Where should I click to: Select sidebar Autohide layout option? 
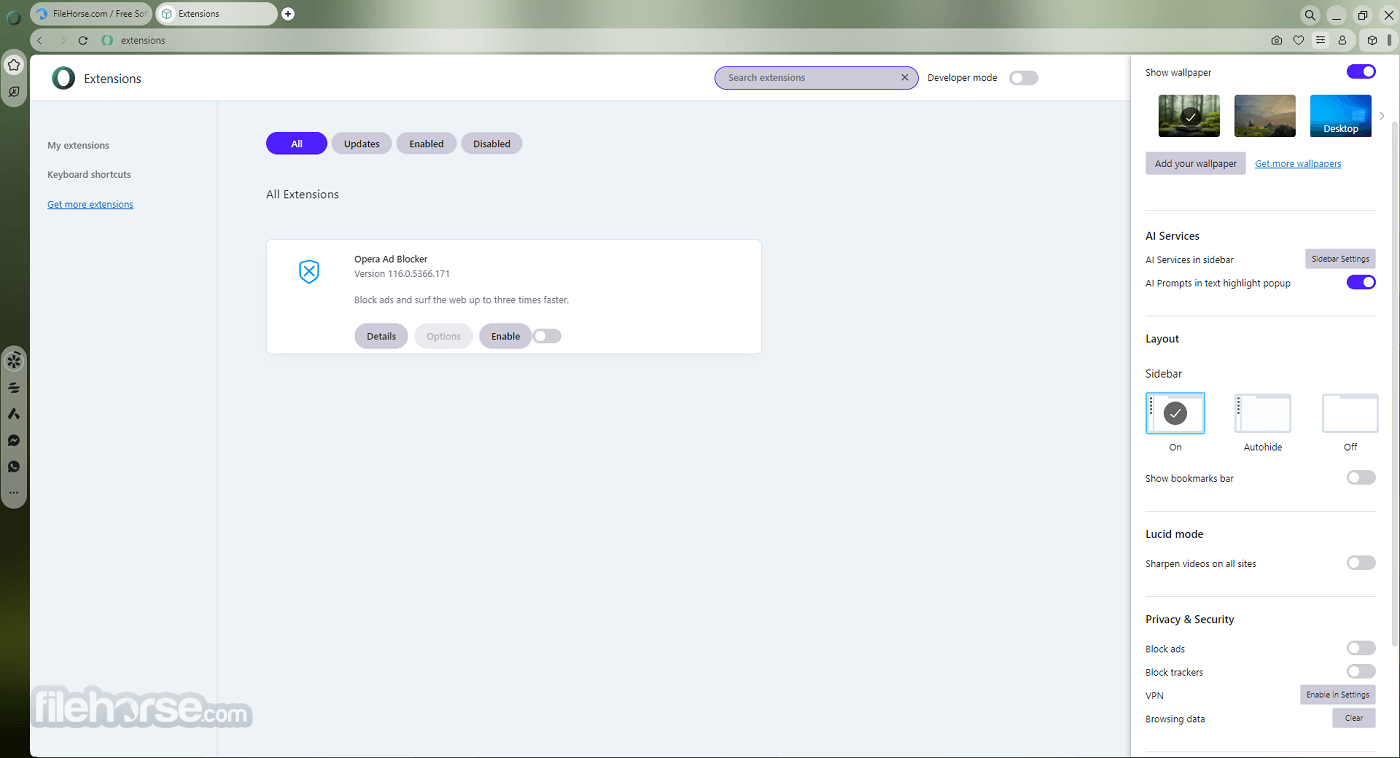(x=1263, y=413)
